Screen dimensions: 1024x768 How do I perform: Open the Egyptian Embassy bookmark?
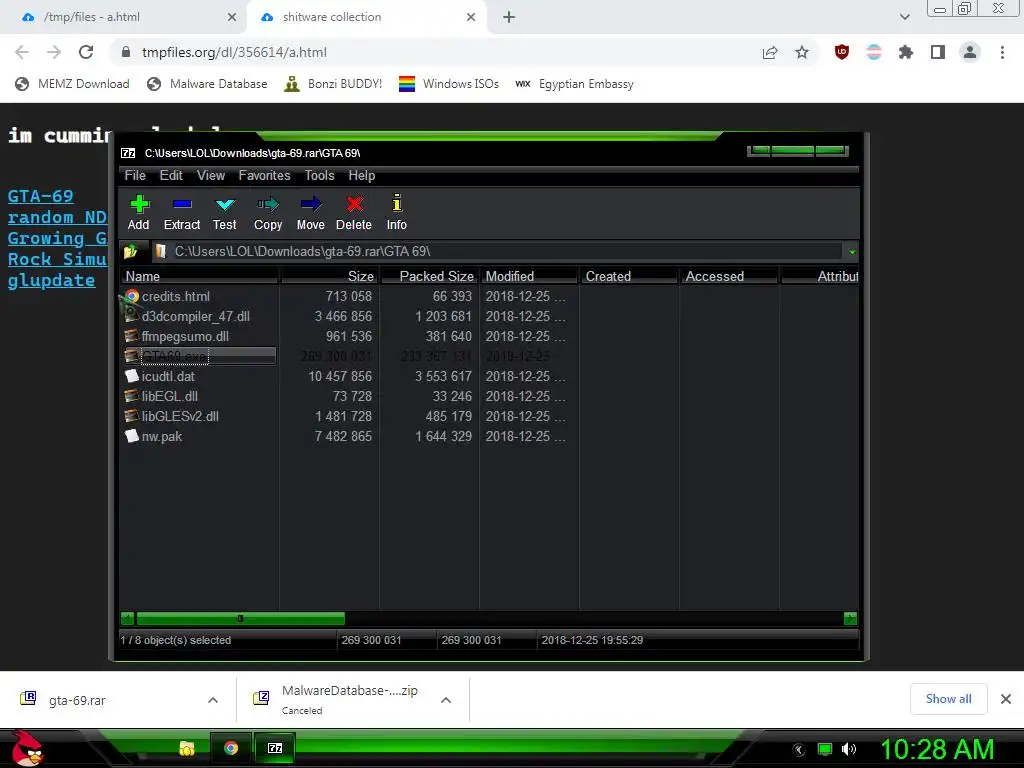[574, 84]
